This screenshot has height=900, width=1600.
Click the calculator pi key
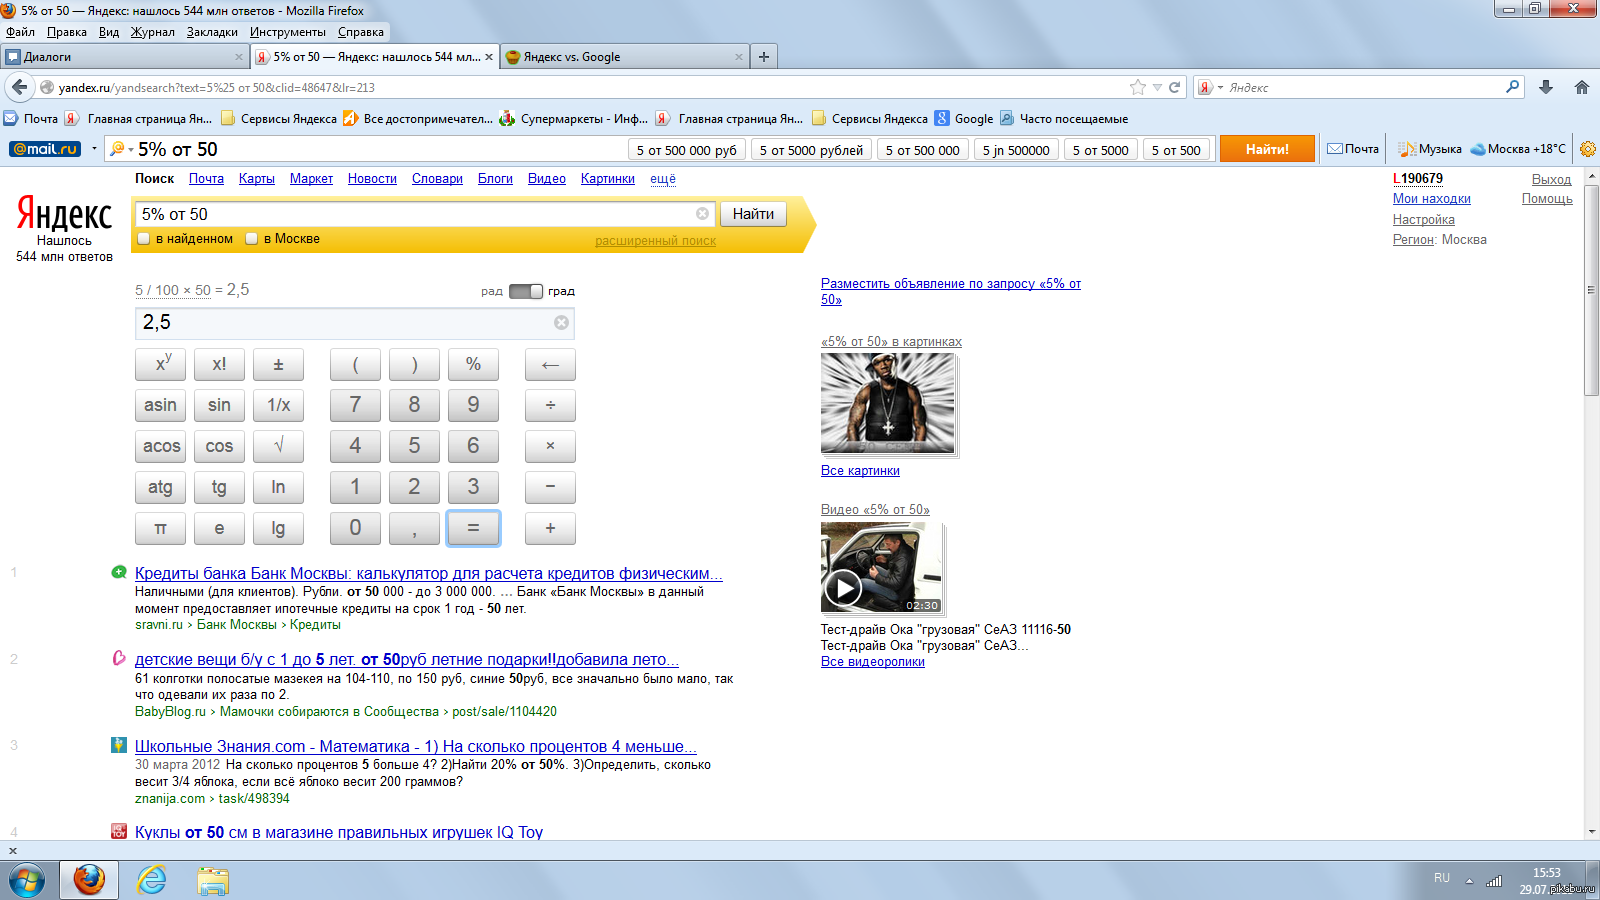coord(160,528)
